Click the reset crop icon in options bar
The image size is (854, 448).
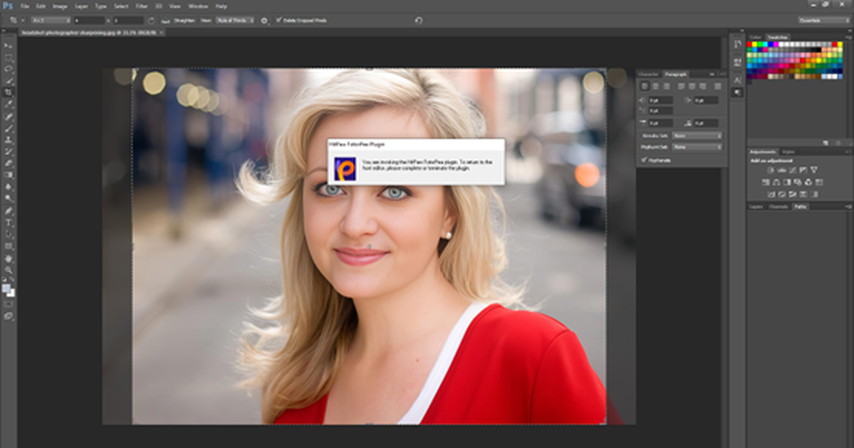(418, 20)
